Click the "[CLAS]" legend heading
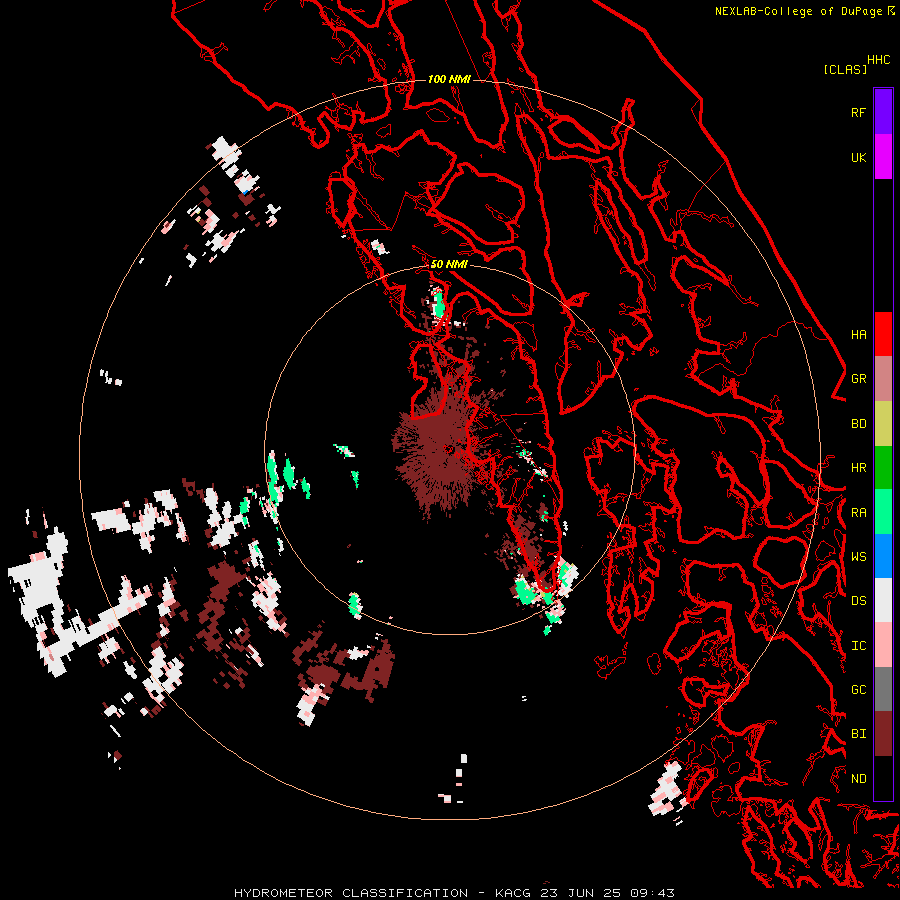This screenshot has height=900, width=900. [845, 69]
